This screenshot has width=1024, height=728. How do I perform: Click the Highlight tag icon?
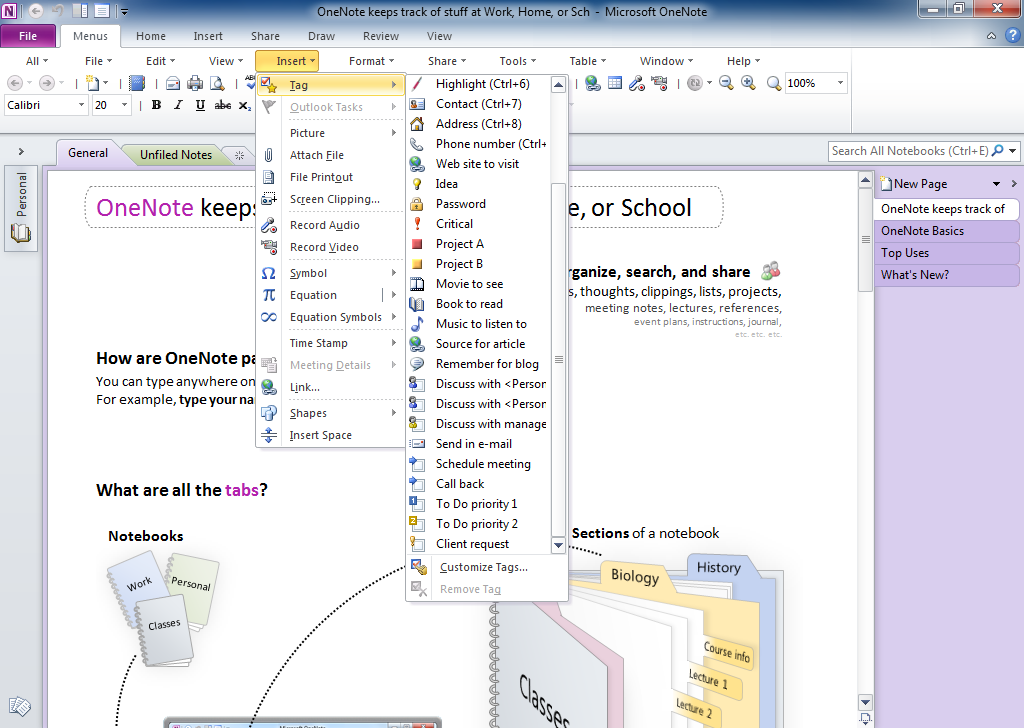[x=417, y=84]
